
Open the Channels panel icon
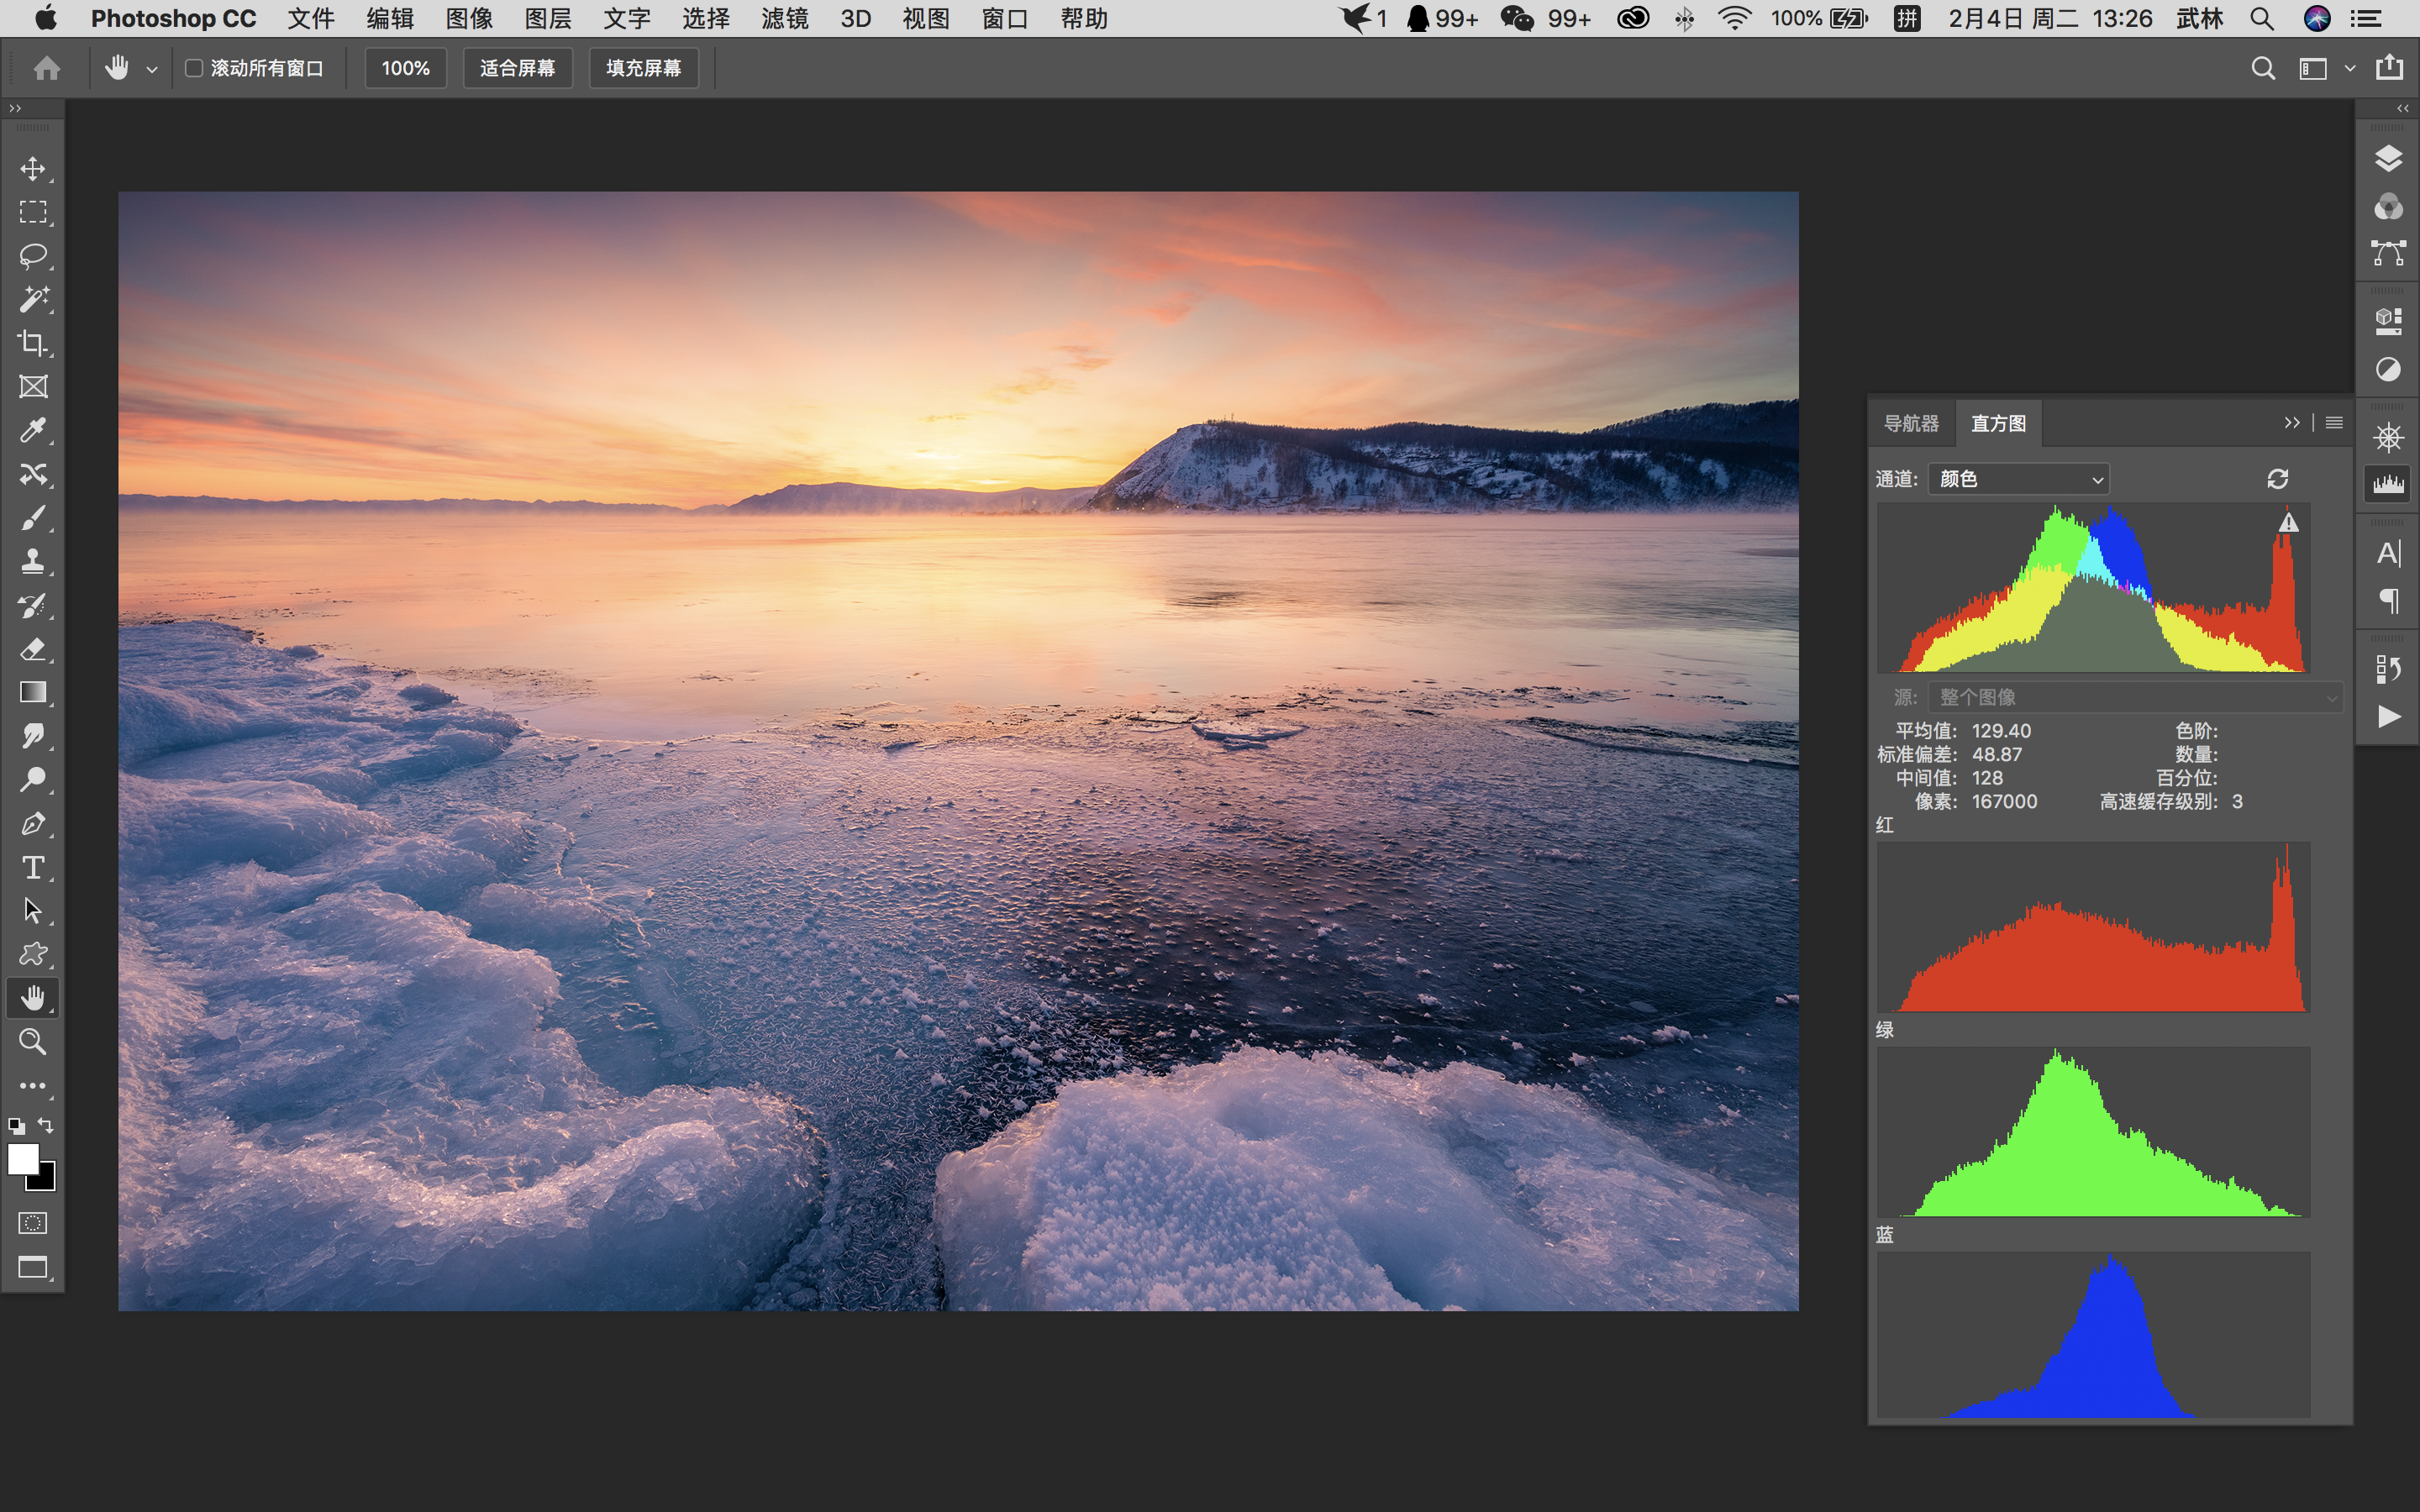pyautogui.click(x=2388, y=207)
